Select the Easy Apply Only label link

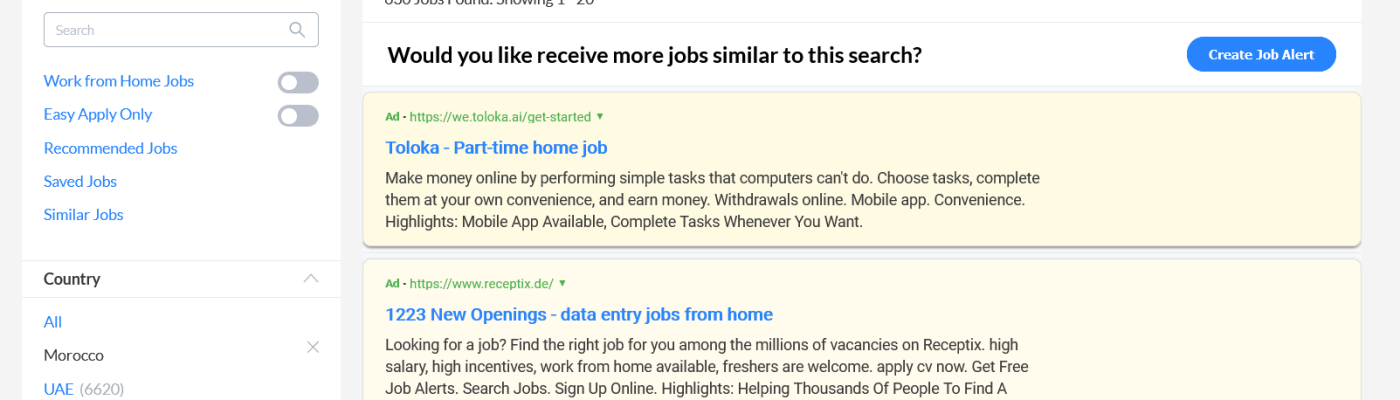pos(97,115)
